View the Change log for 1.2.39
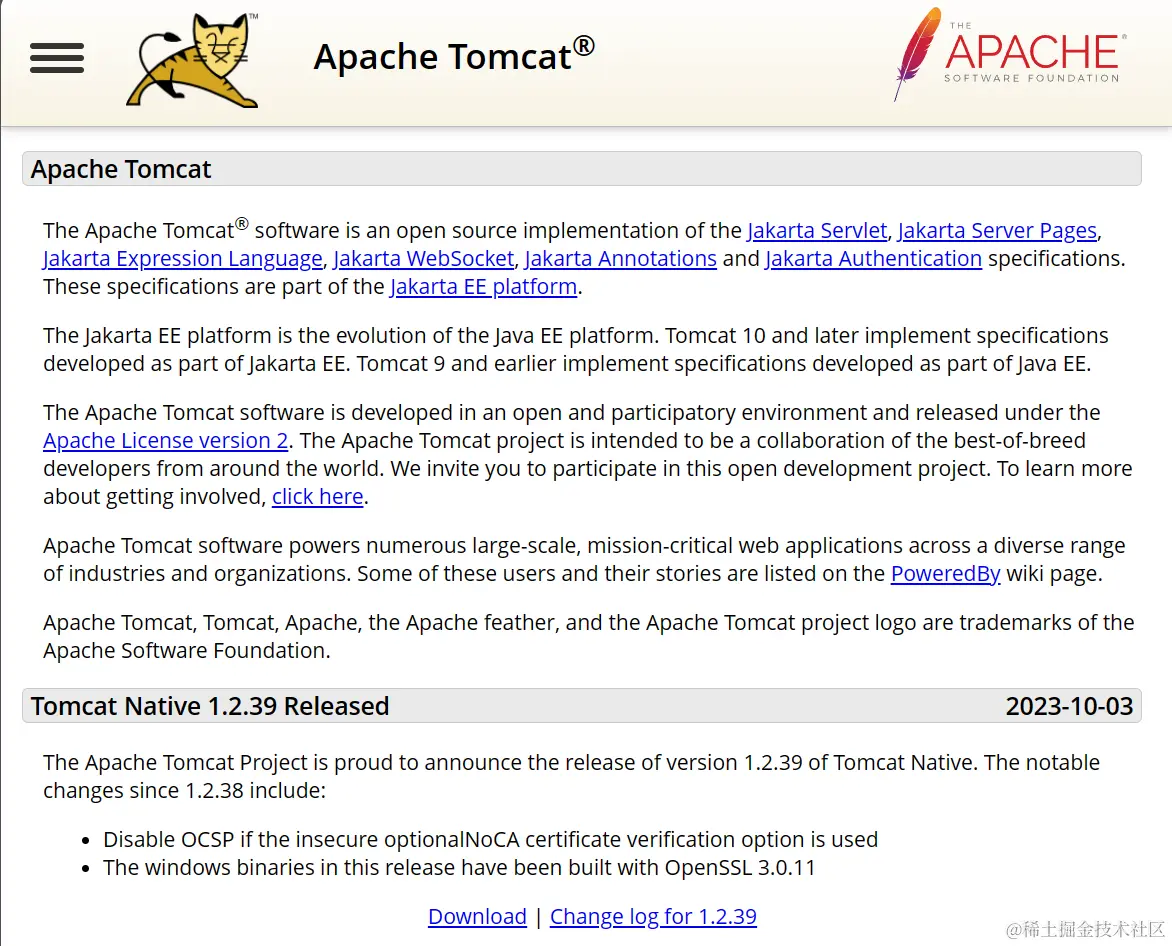 (x=653, y=916)
